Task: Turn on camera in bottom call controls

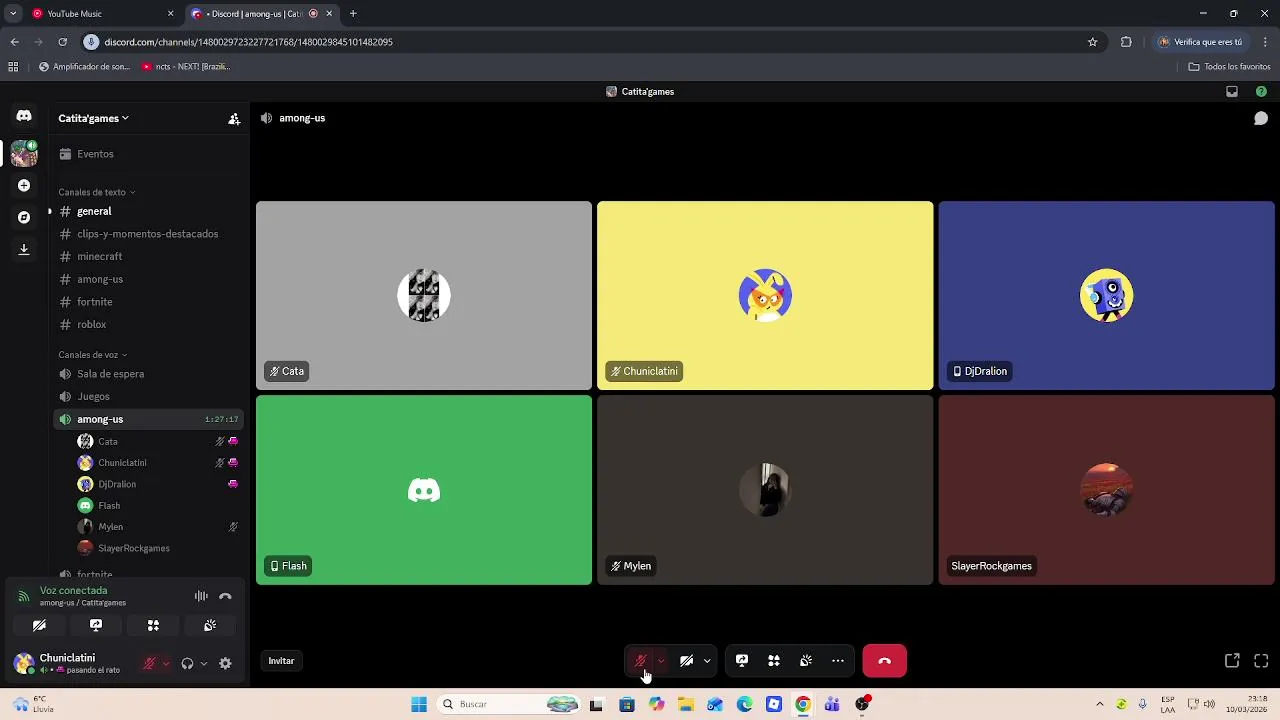Action: pos(686,661)
